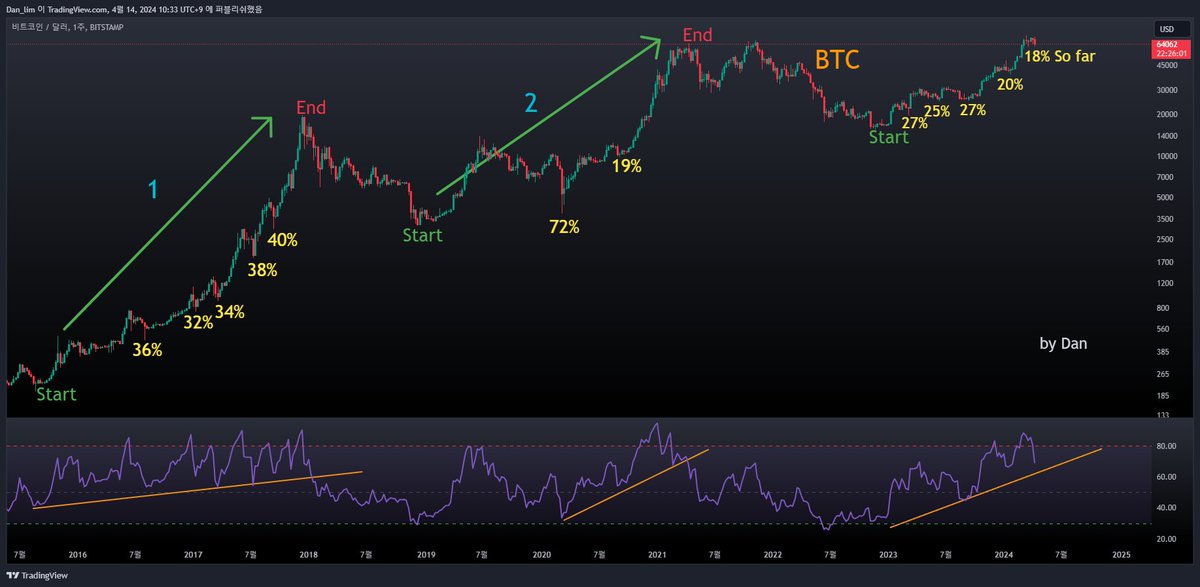Select the blue '2' cycle label
This screenshot has width=1200, height=587.
click(531, 102)
